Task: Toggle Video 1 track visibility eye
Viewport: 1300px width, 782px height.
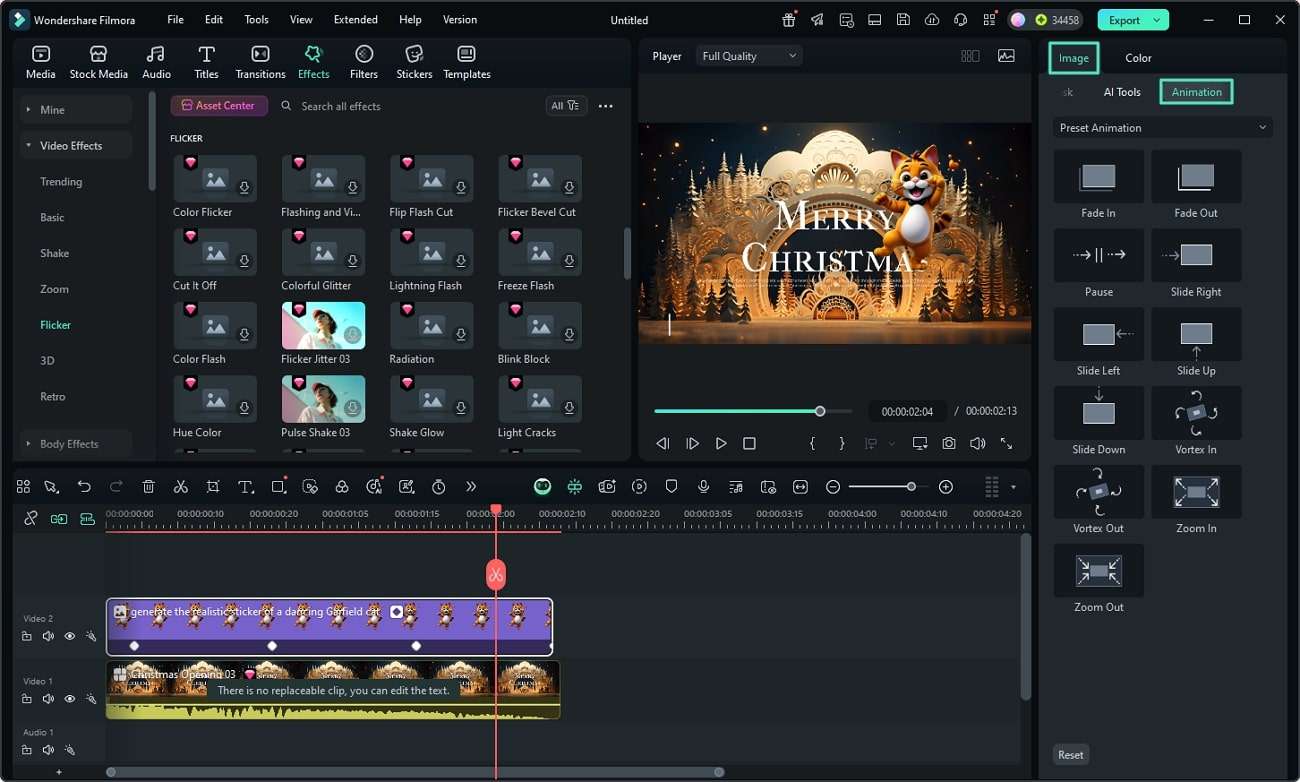Action: click(x=70, y=699)
